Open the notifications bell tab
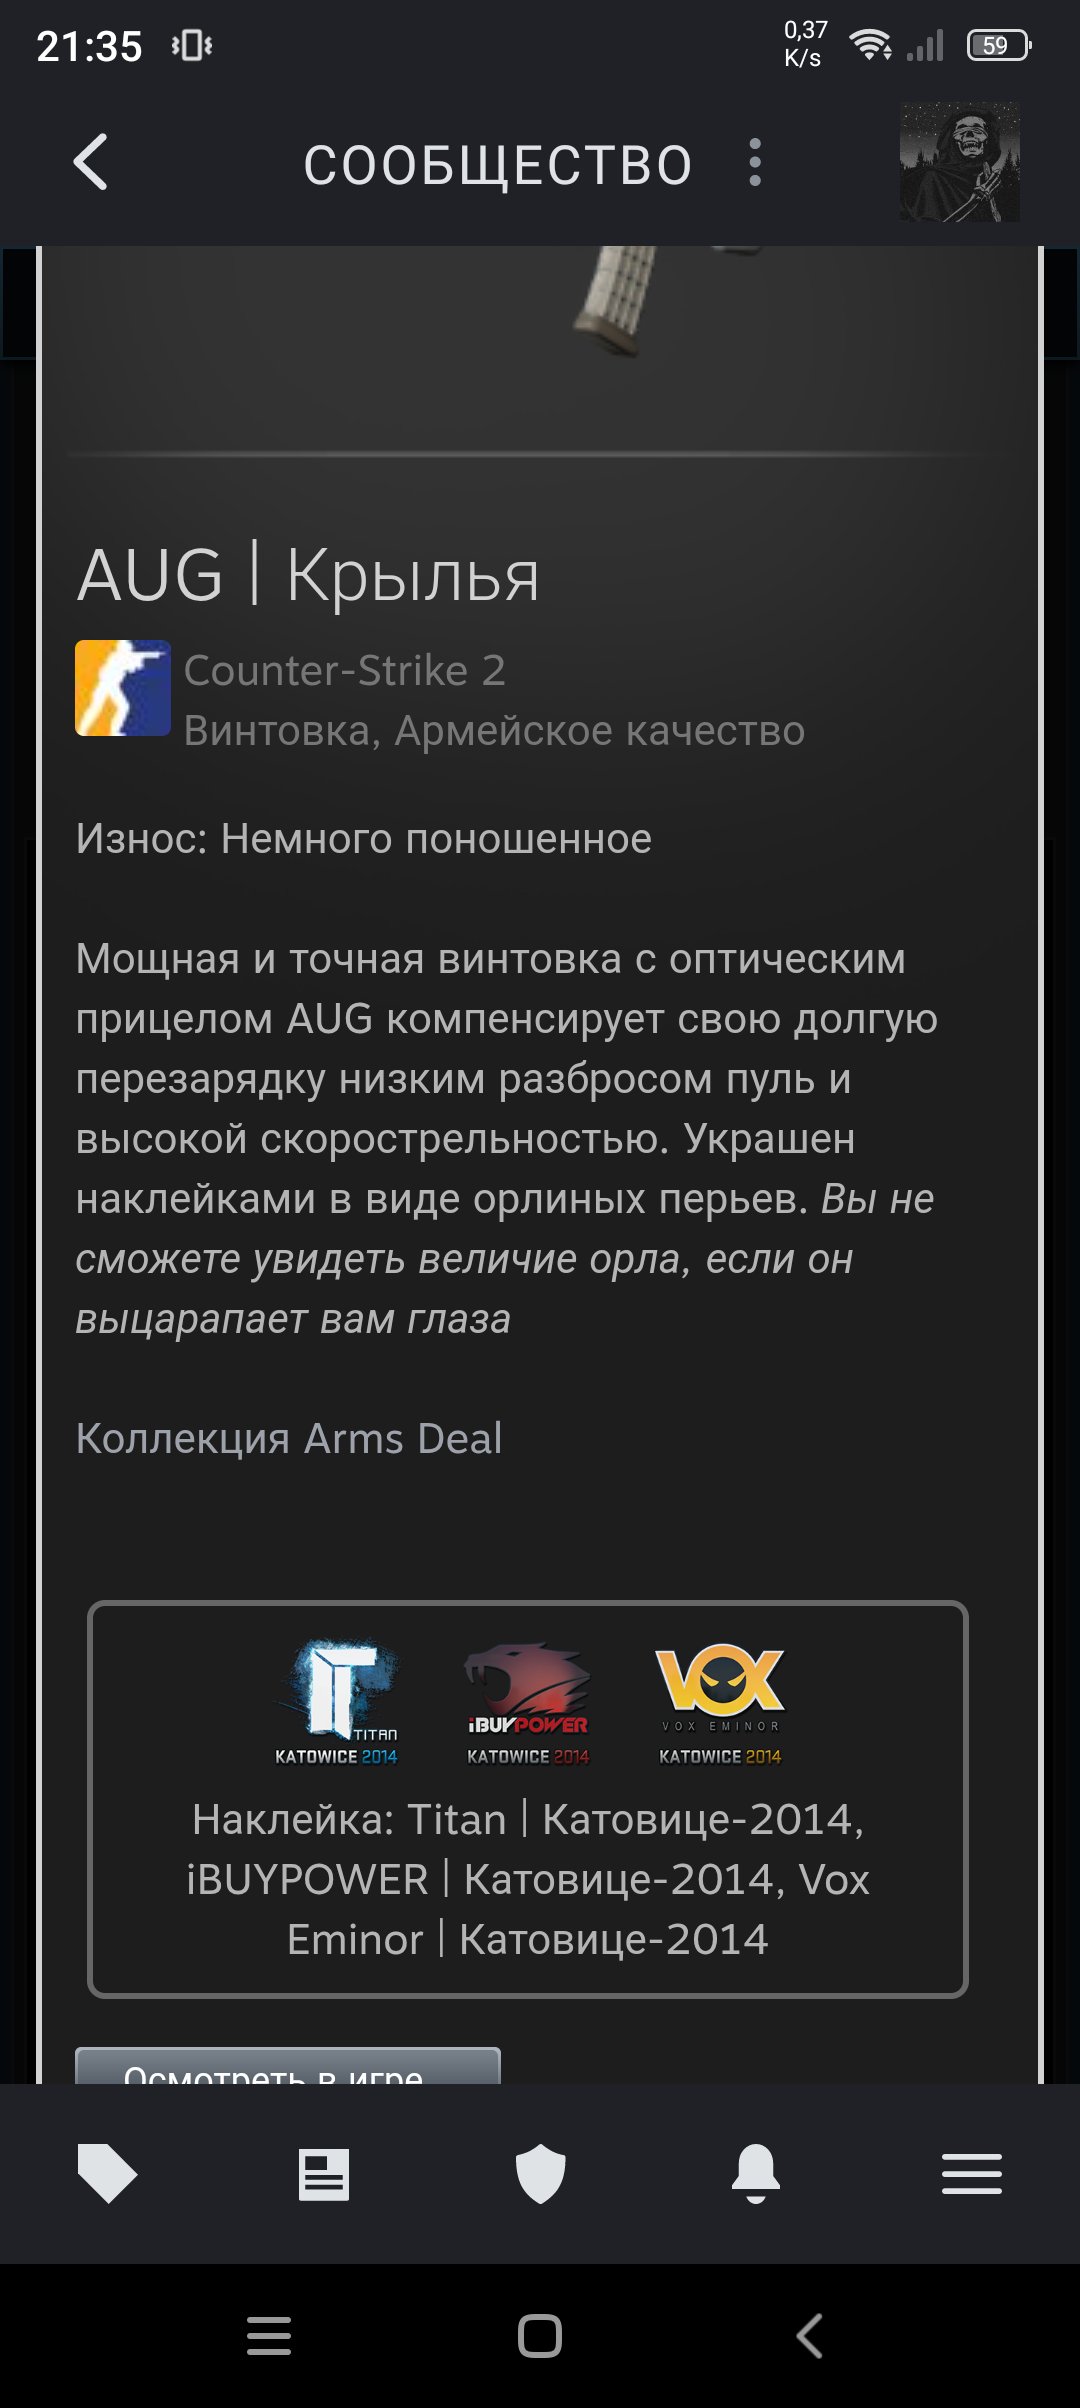 [x=756, y=2174]
